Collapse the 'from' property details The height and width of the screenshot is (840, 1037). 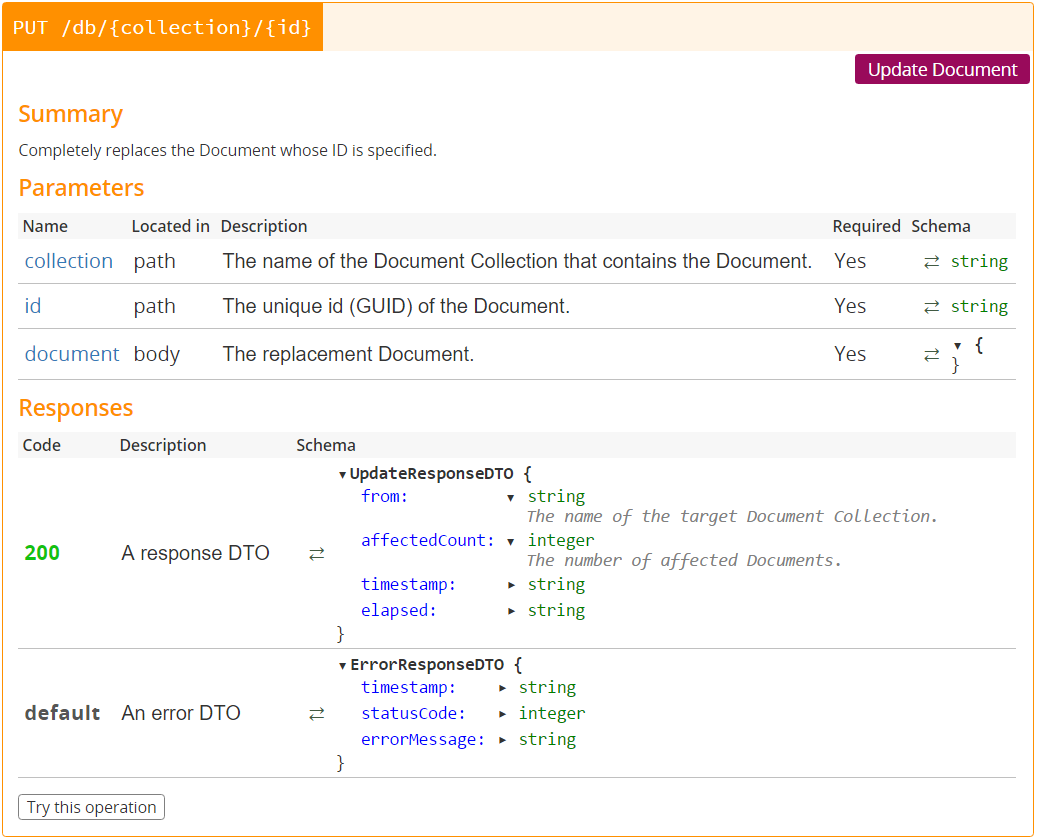pos(511,497)
